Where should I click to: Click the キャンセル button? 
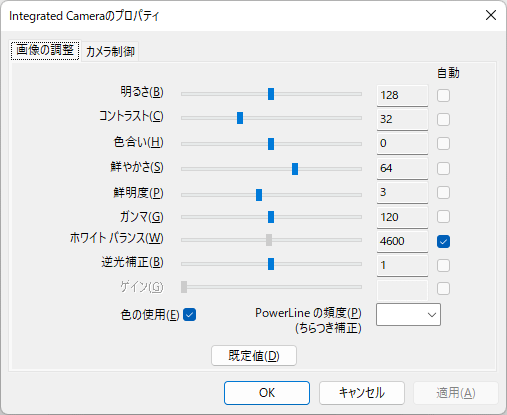(362, 393)
